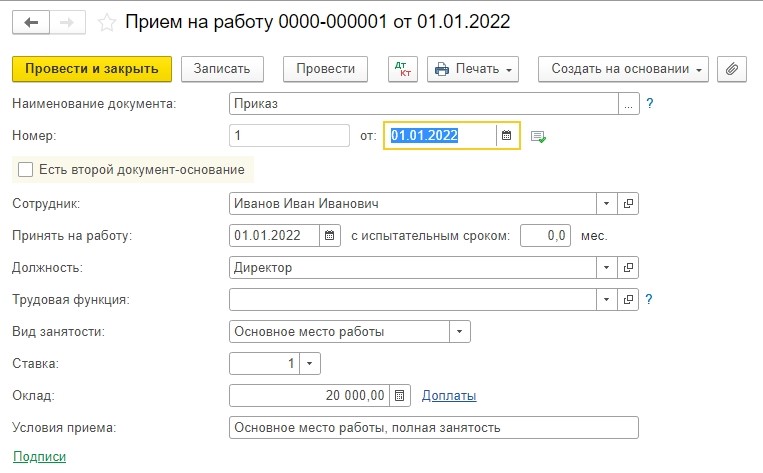Click ellipsis button in document name field
Image resolution: width=763 pixels, height=473 pixels.
(x=629, y=104)
